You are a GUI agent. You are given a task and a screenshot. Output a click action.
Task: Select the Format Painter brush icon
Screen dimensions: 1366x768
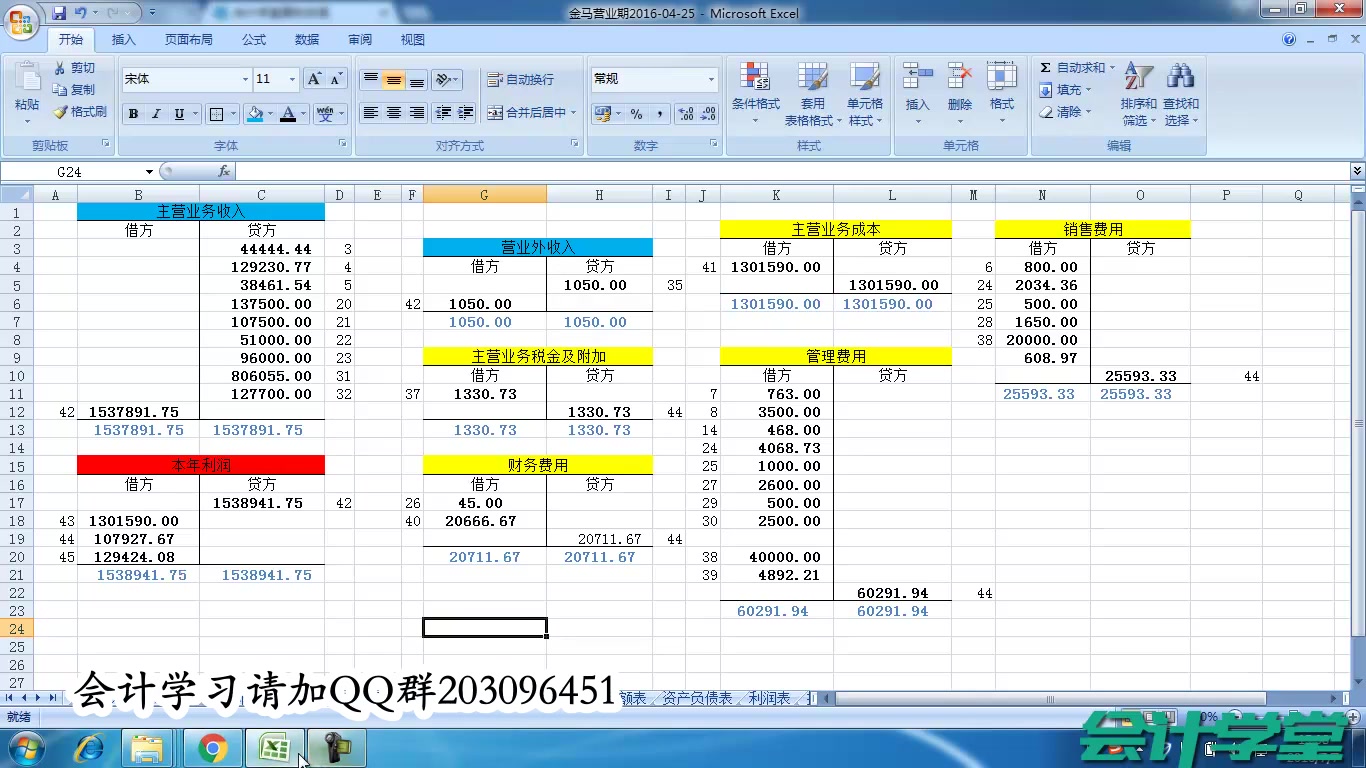[60, 112]
